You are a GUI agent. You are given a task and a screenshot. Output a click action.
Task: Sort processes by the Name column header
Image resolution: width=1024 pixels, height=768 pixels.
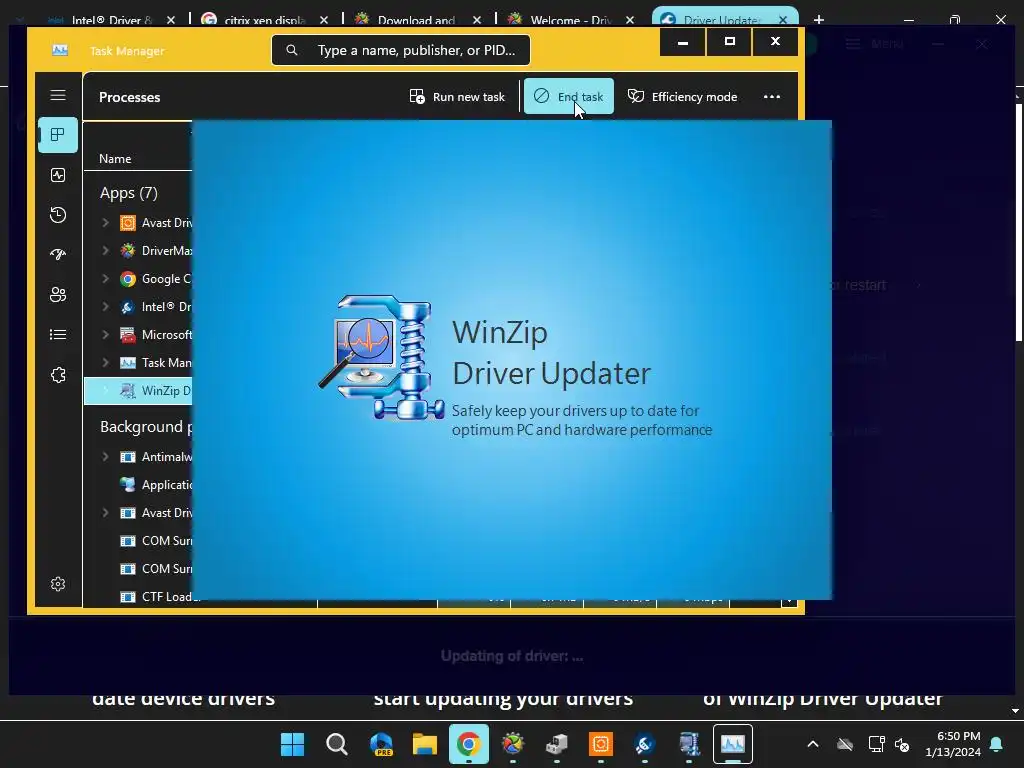(x=115, y=159)
